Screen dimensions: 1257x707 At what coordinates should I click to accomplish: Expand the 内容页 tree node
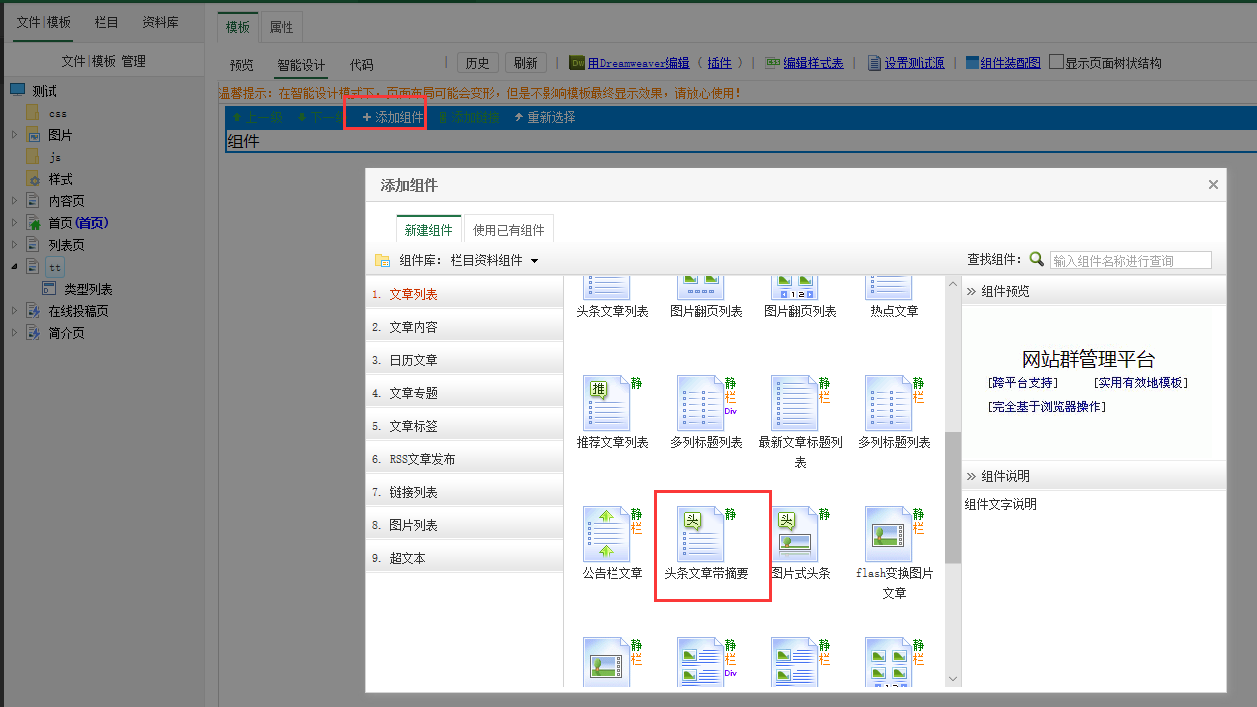point(14,201)
